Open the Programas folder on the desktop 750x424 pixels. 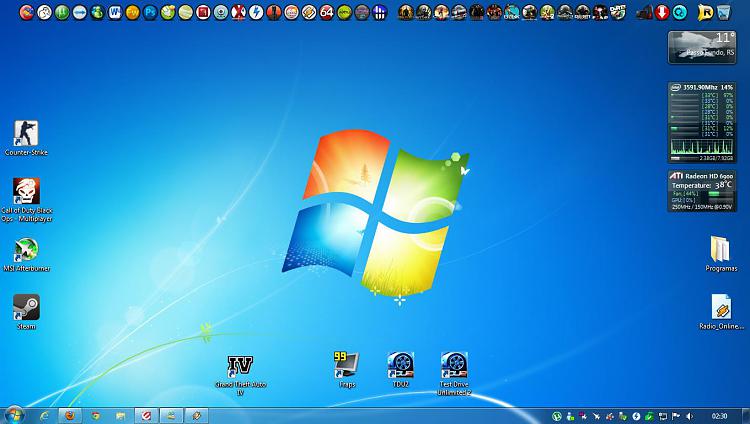click(721, 254)
